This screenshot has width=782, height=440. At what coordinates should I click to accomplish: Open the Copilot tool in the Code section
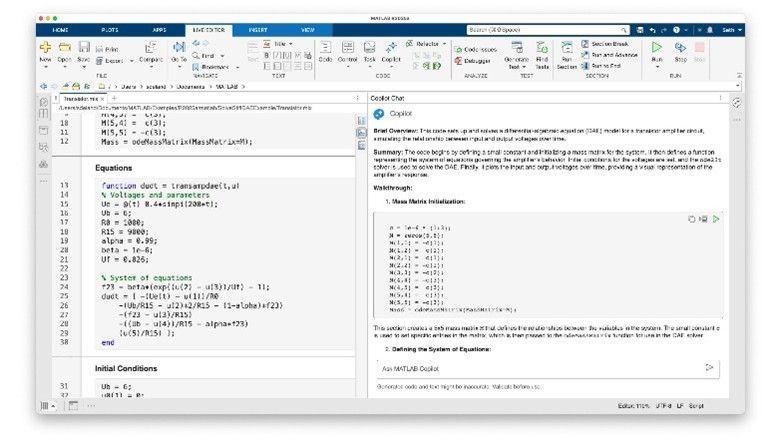391,48
